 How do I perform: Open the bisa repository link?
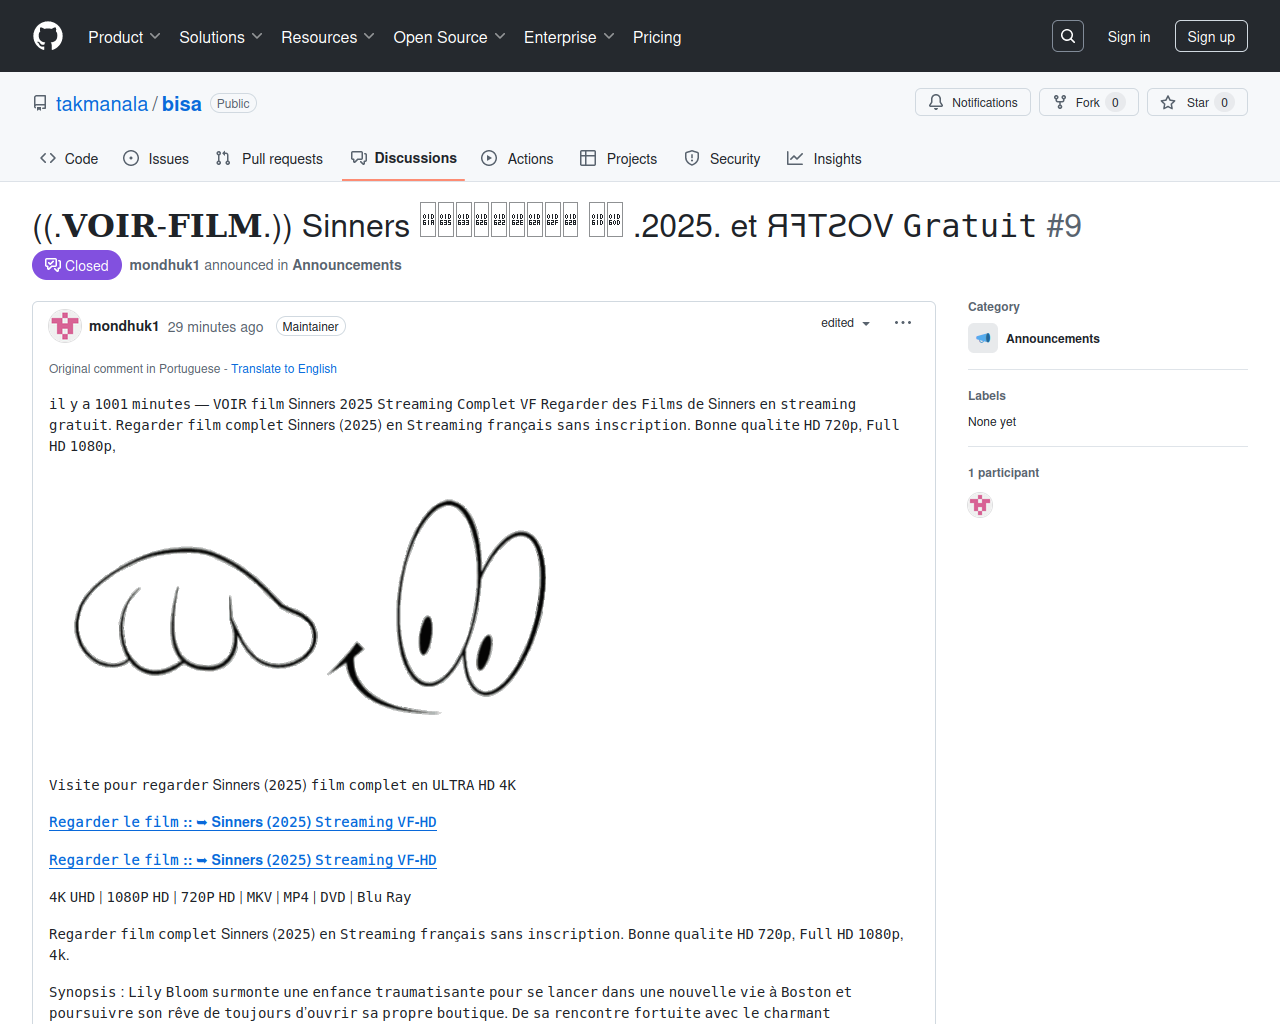click(x=182, y=104)
